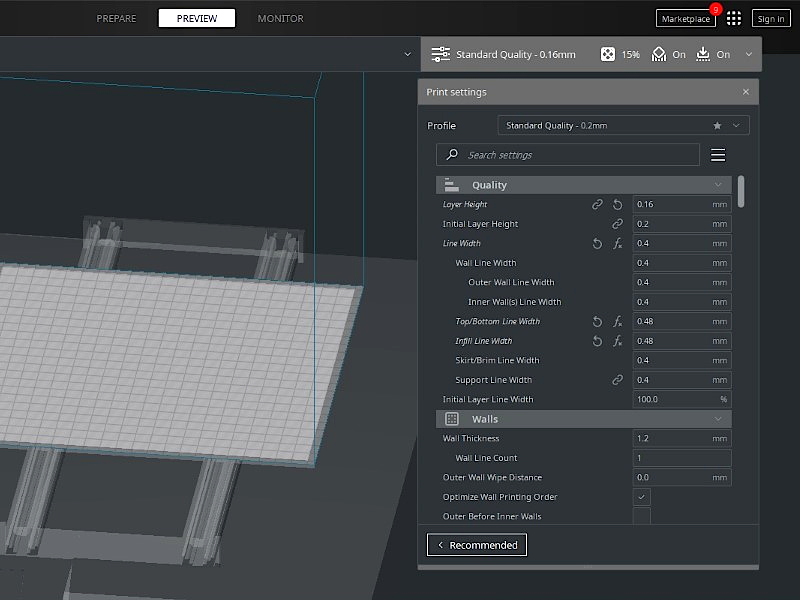Click the Layer Height link icon
The image size is (800, 600).
click(597, 204)
